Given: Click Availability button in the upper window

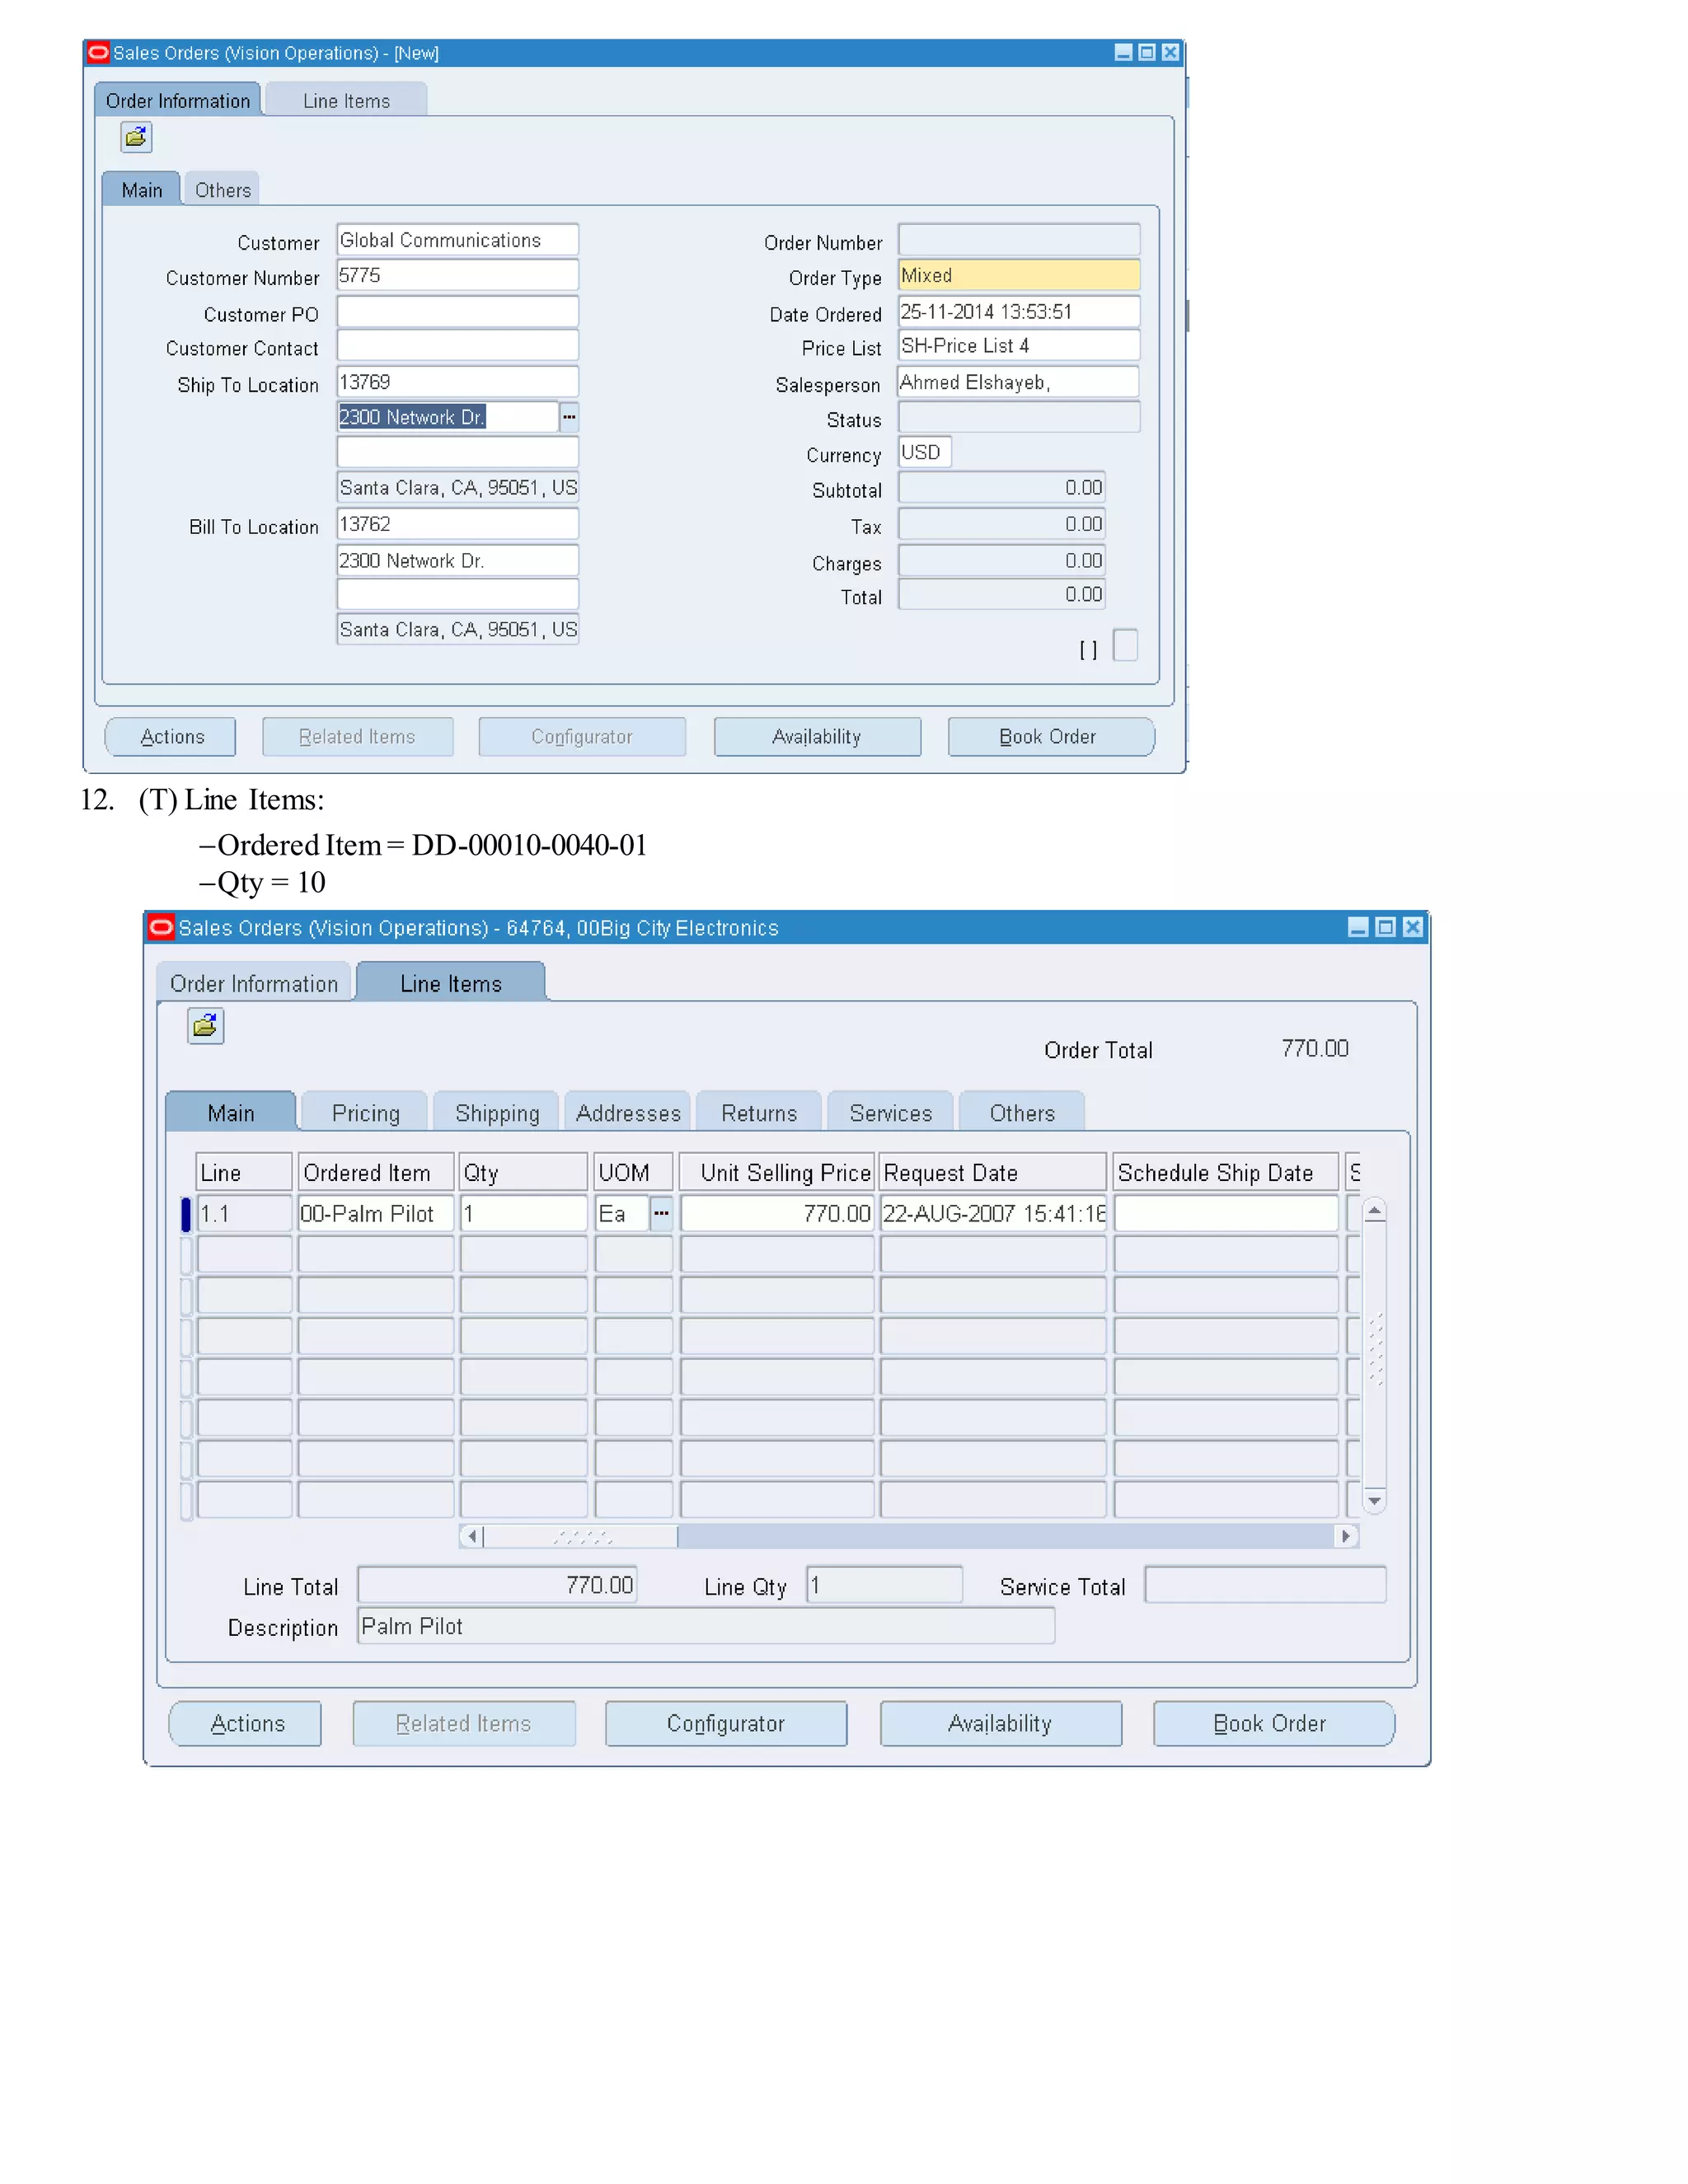Looking at the screenshot, I should click(x=817, y=737).
